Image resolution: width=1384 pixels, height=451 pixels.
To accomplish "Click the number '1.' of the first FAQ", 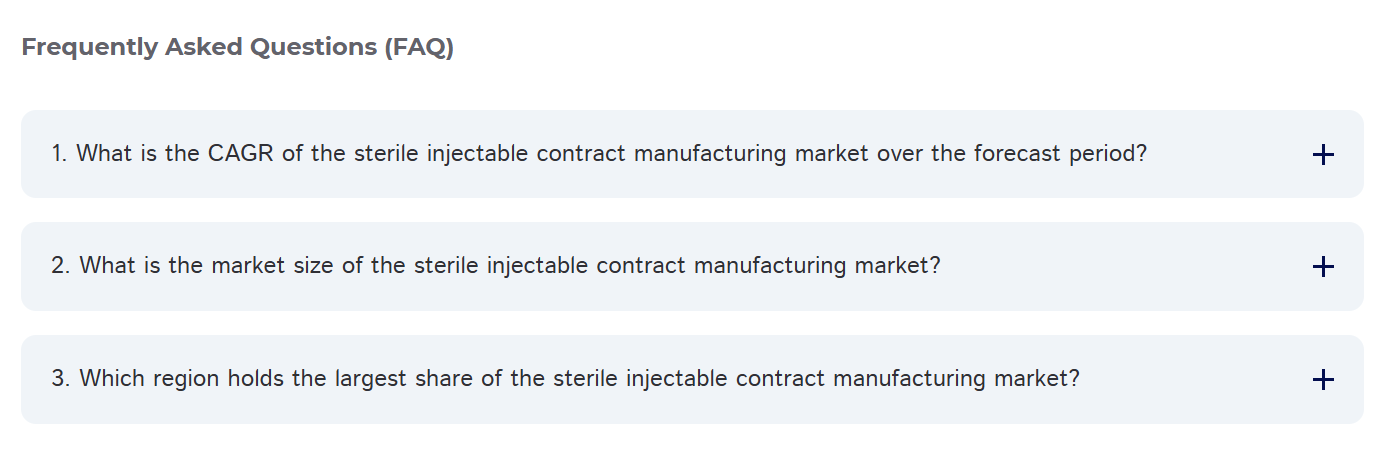I will click(59, 154).
